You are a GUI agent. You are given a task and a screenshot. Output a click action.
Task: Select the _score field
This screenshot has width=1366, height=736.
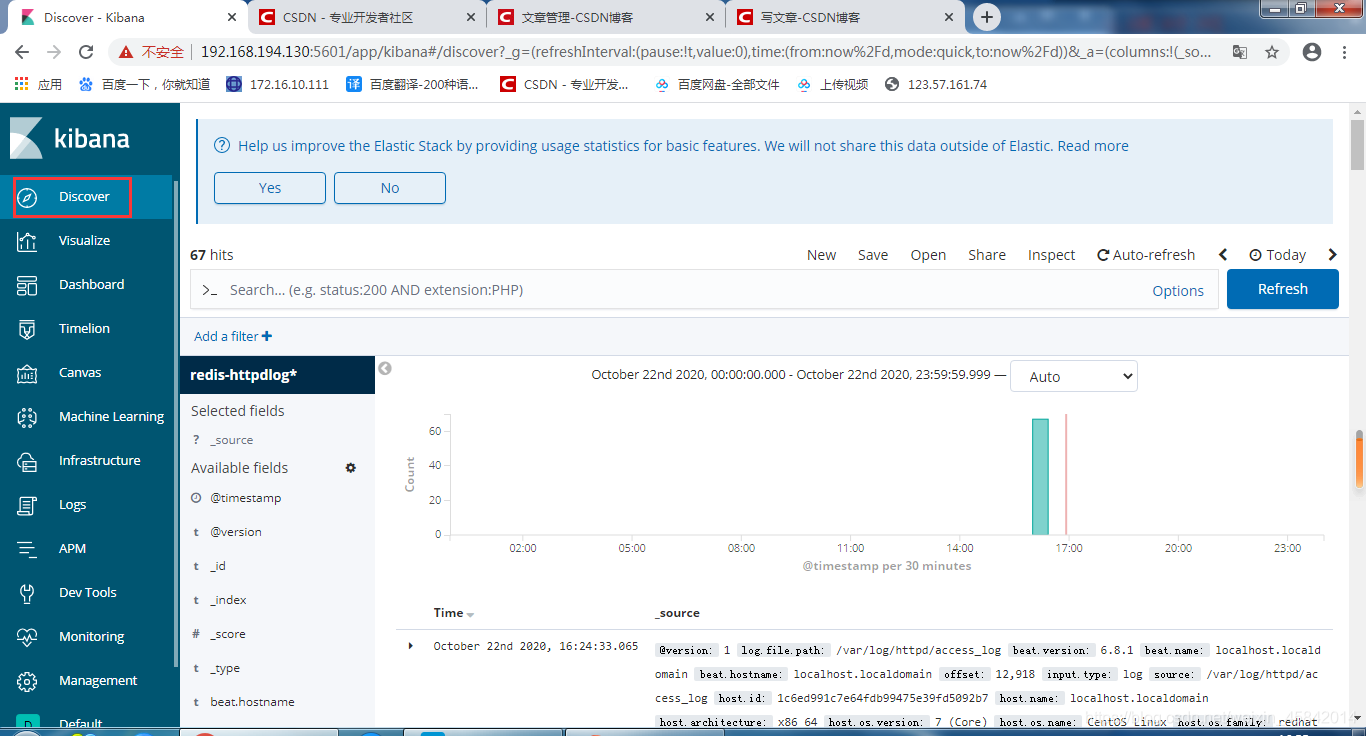[x=228, y=634]
